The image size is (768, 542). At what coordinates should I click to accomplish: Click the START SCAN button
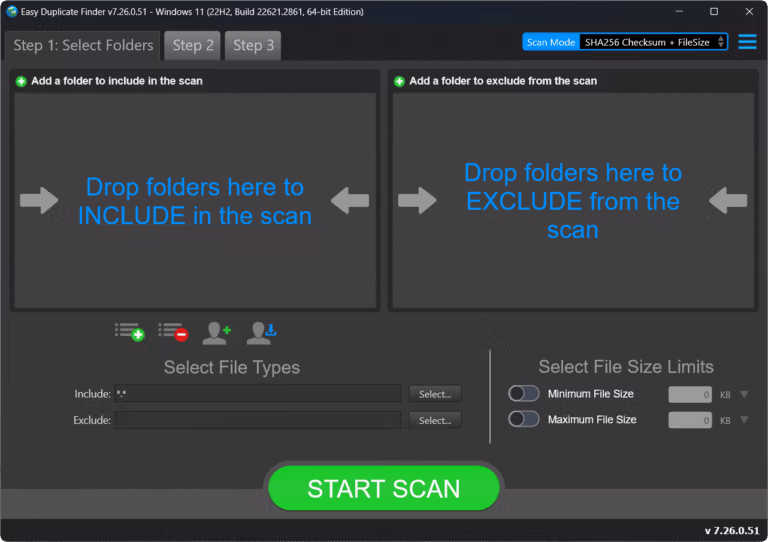tap(384, 488)
